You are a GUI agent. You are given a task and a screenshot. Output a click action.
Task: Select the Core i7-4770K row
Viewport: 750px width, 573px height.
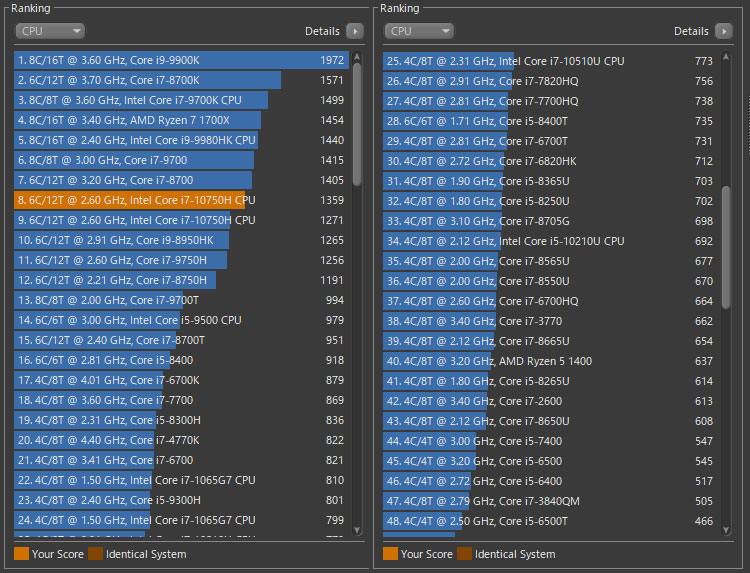click(x=182, y=440)
